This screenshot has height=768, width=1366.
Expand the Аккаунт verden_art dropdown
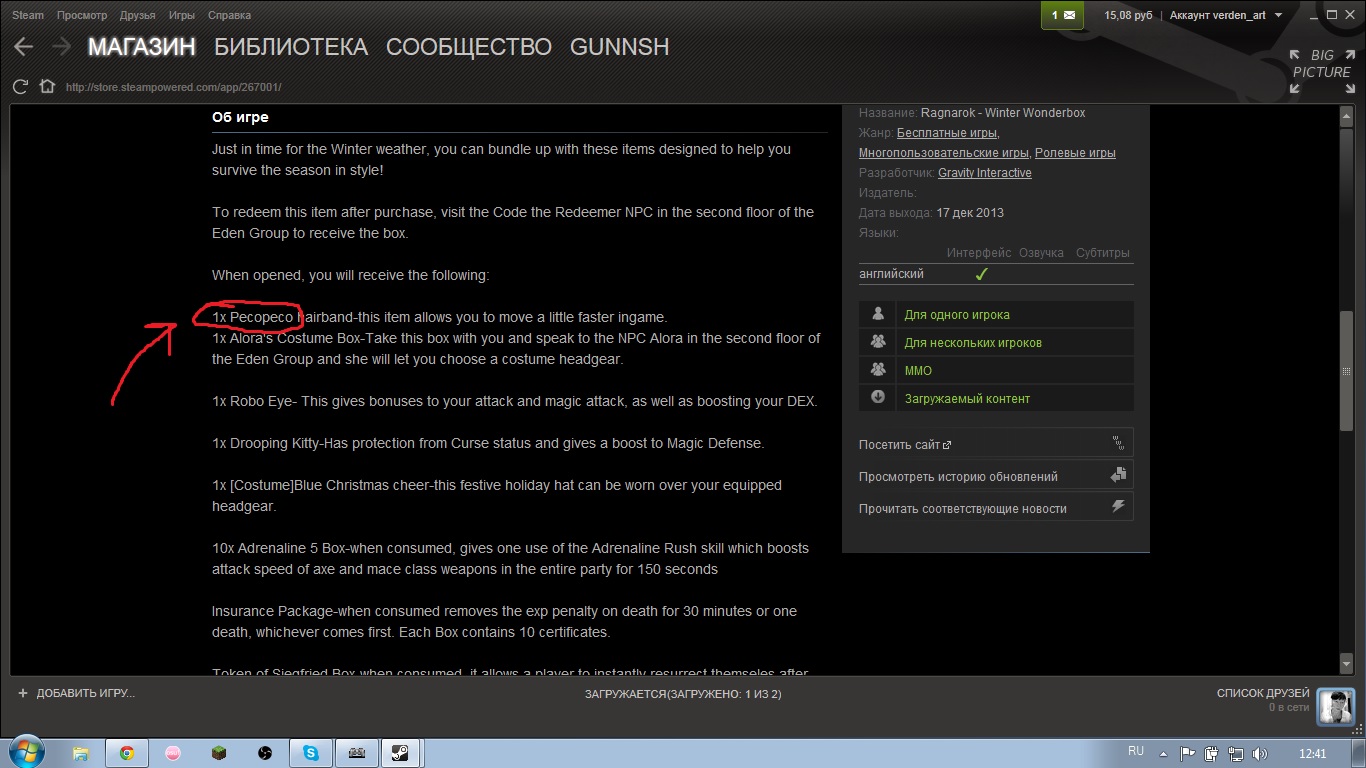1225,15
